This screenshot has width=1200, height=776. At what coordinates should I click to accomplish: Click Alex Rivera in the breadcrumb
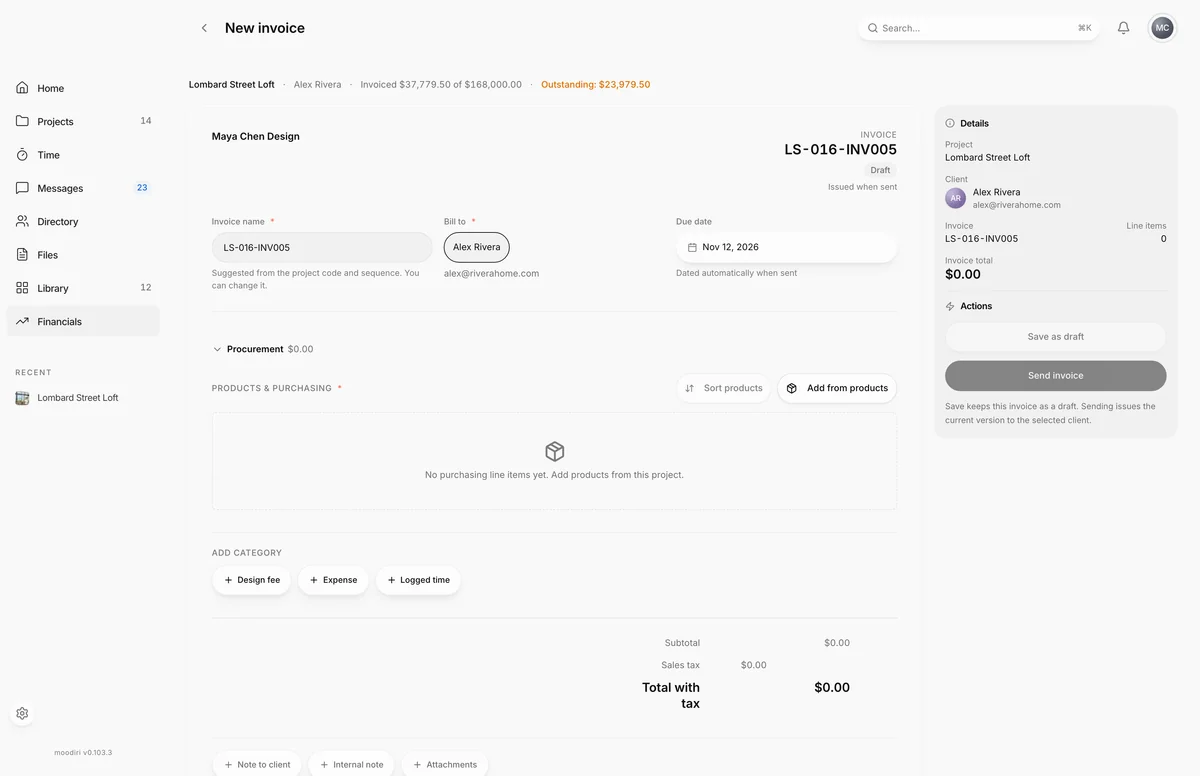pyautogui.click(x=318, y=85)
